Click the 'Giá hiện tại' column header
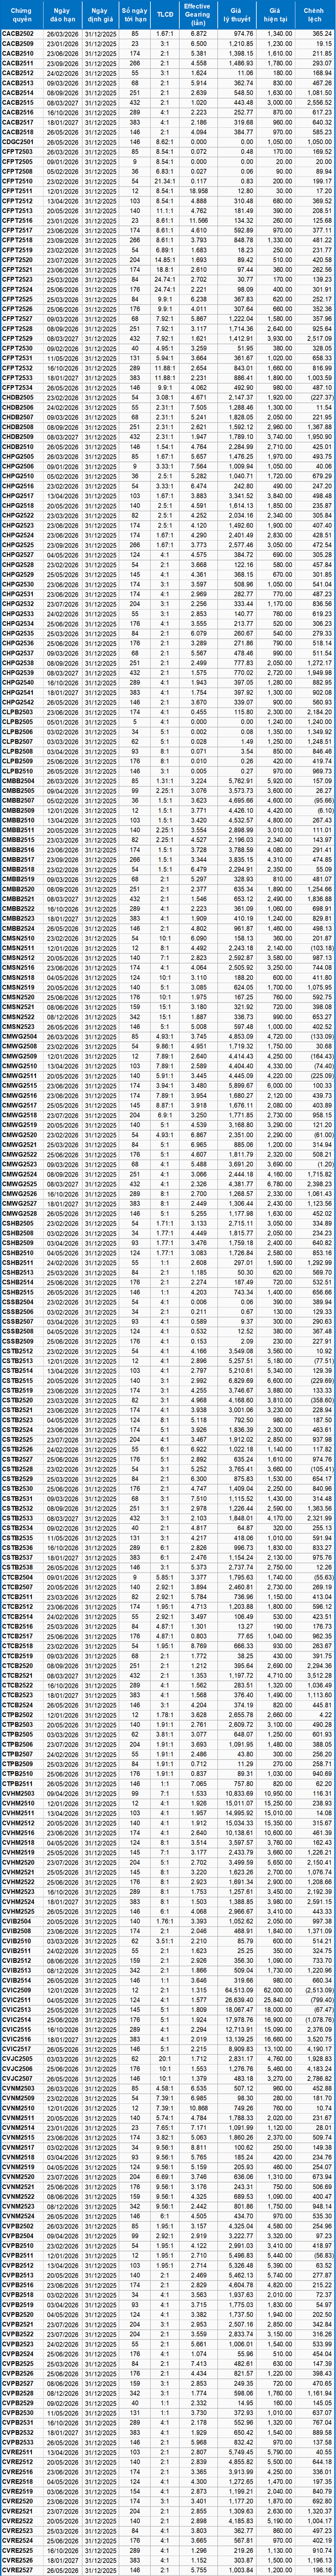336x2576 pixels. pos(279,14)
